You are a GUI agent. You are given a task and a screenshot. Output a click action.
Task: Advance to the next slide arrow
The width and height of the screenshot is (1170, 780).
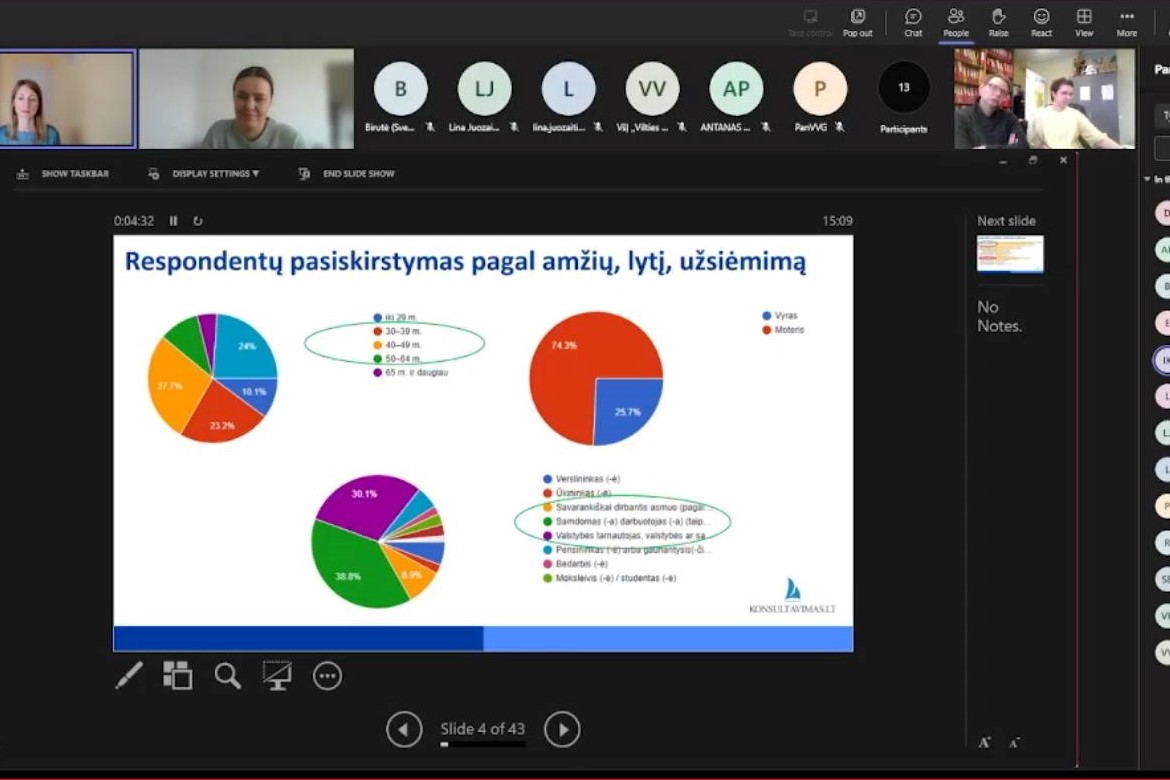(x=562, y=730)
